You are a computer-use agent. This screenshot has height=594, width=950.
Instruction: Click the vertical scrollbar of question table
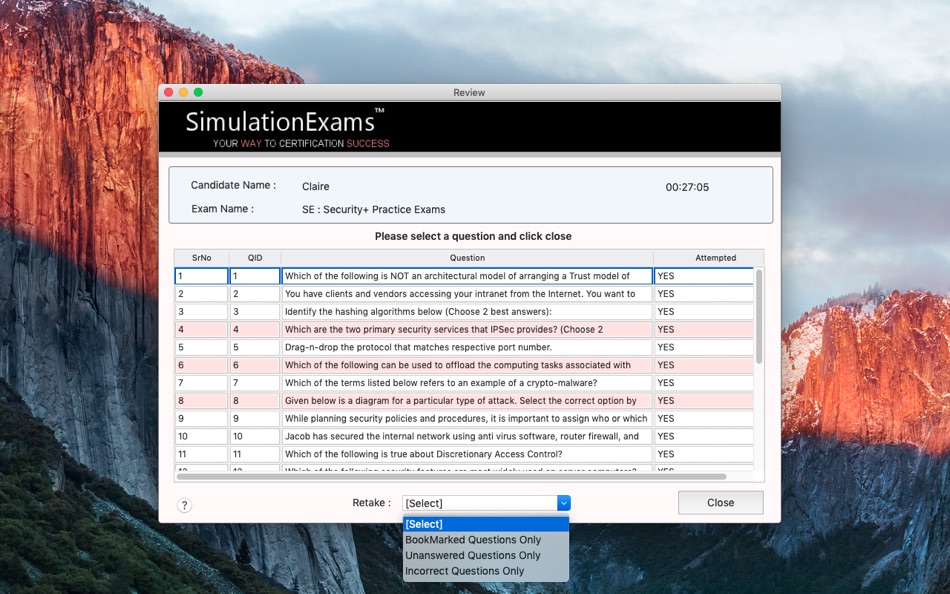pyautogui.click(x=759, y=317)
